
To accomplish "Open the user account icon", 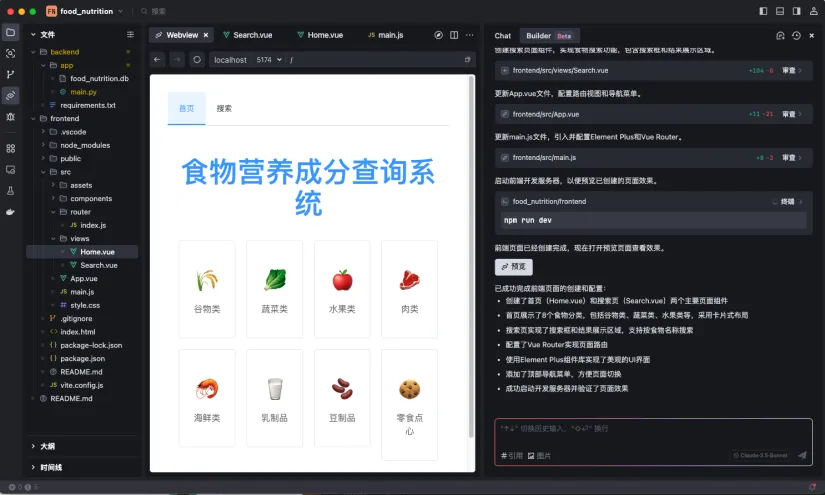I will click(x=813, y=11).
